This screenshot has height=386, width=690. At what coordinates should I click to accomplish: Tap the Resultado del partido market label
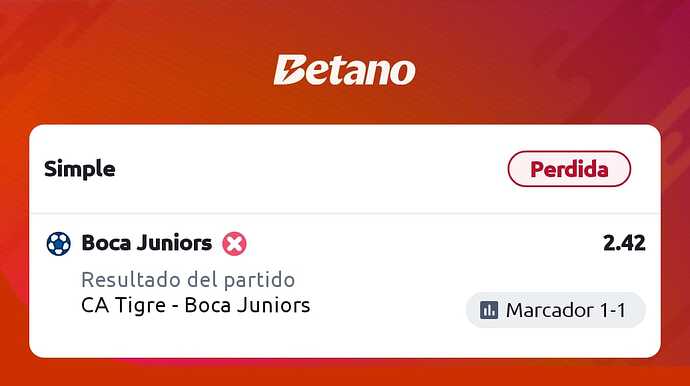coord(188,279)
